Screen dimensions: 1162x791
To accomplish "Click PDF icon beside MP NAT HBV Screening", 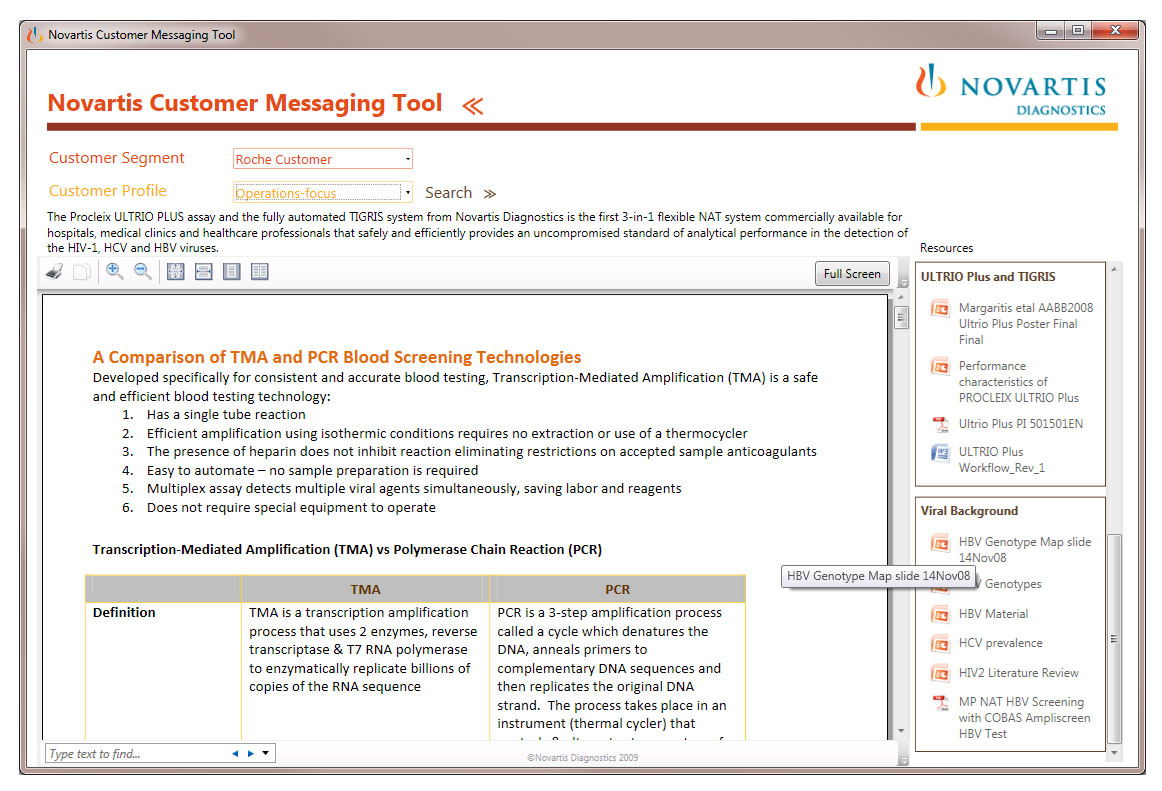I will click(x=940, y=702).
